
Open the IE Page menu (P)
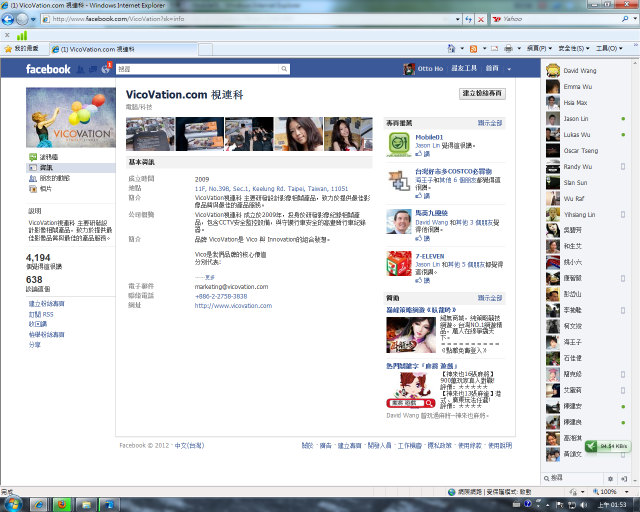click(x=539, y=49)
